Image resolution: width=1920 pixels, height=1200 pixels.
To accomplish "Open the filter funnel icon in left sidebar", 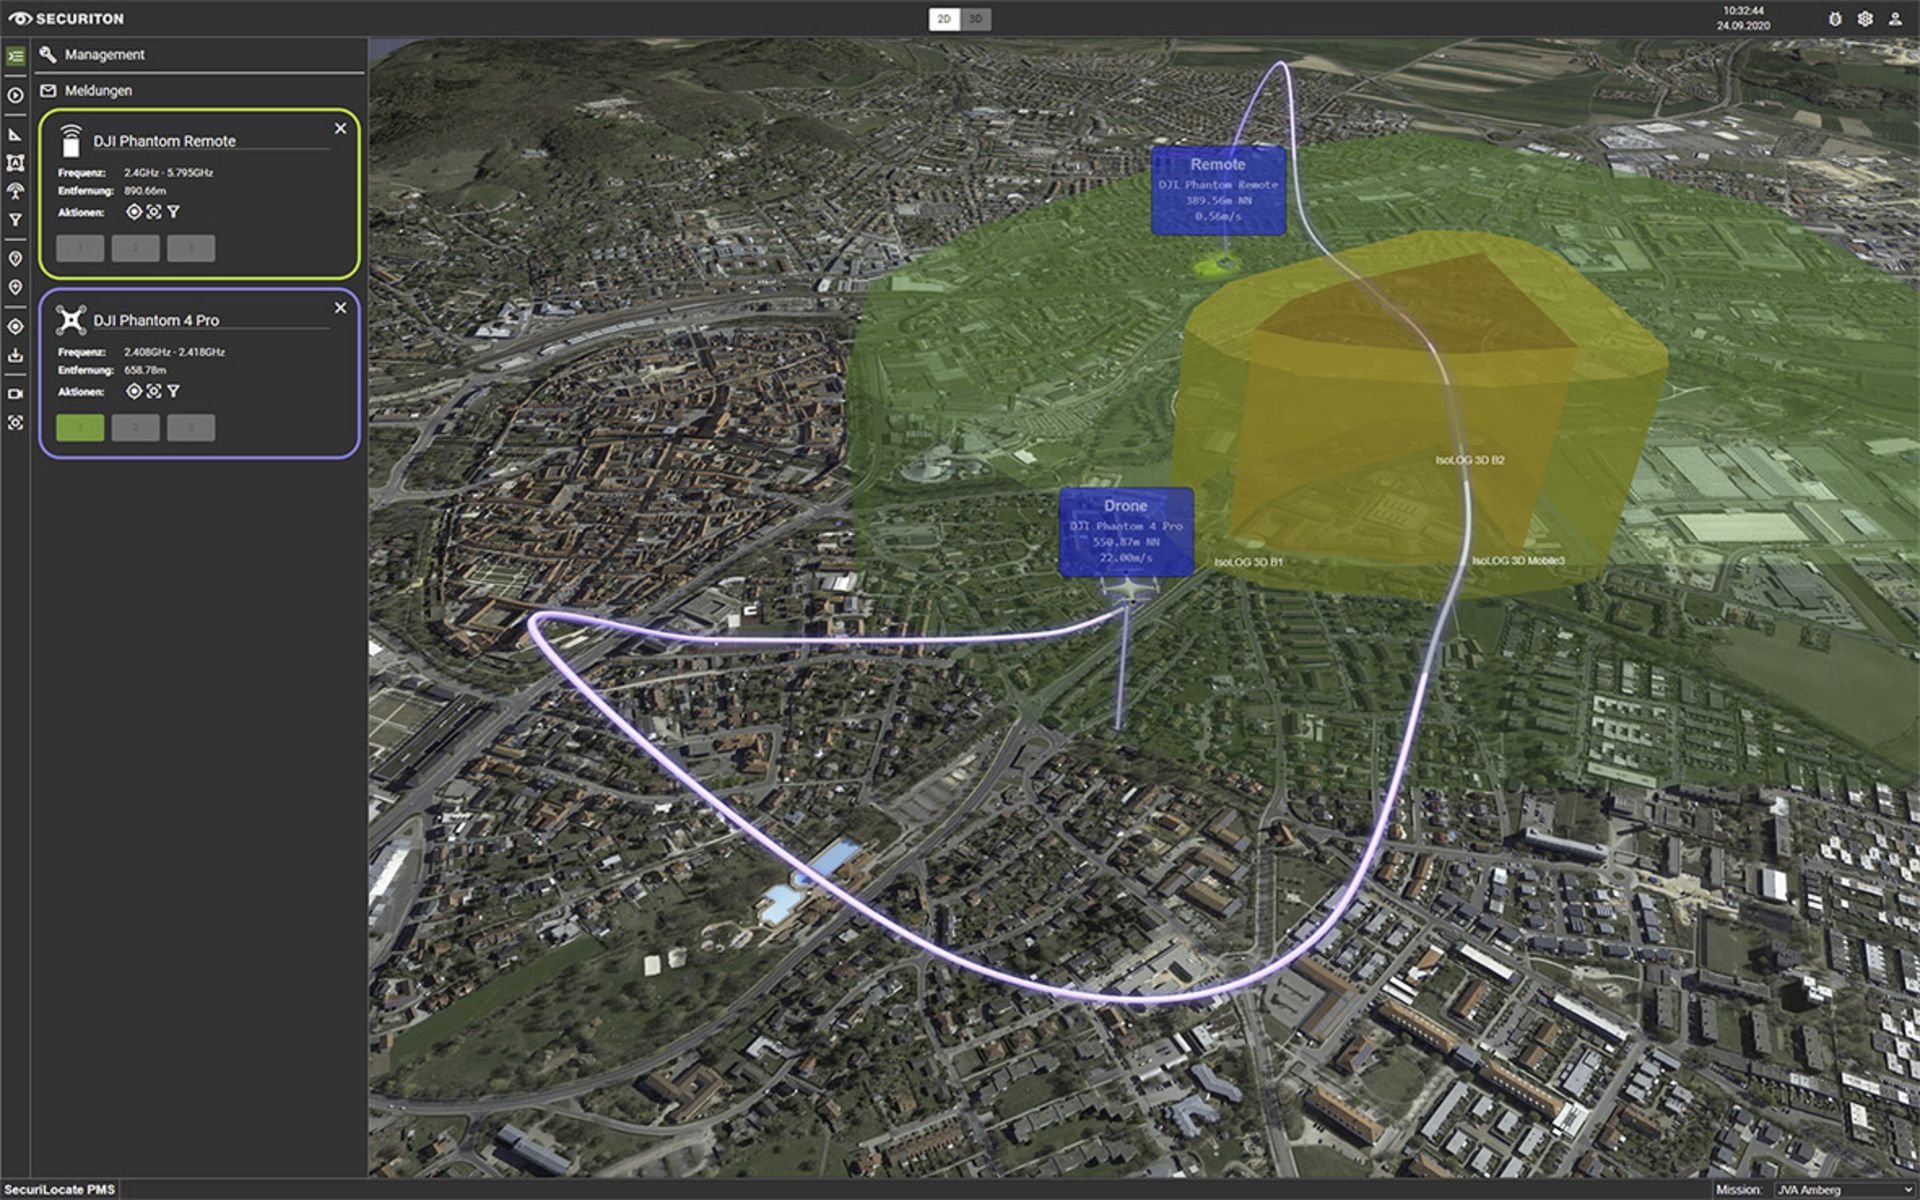I will click(x=15, y=220).
